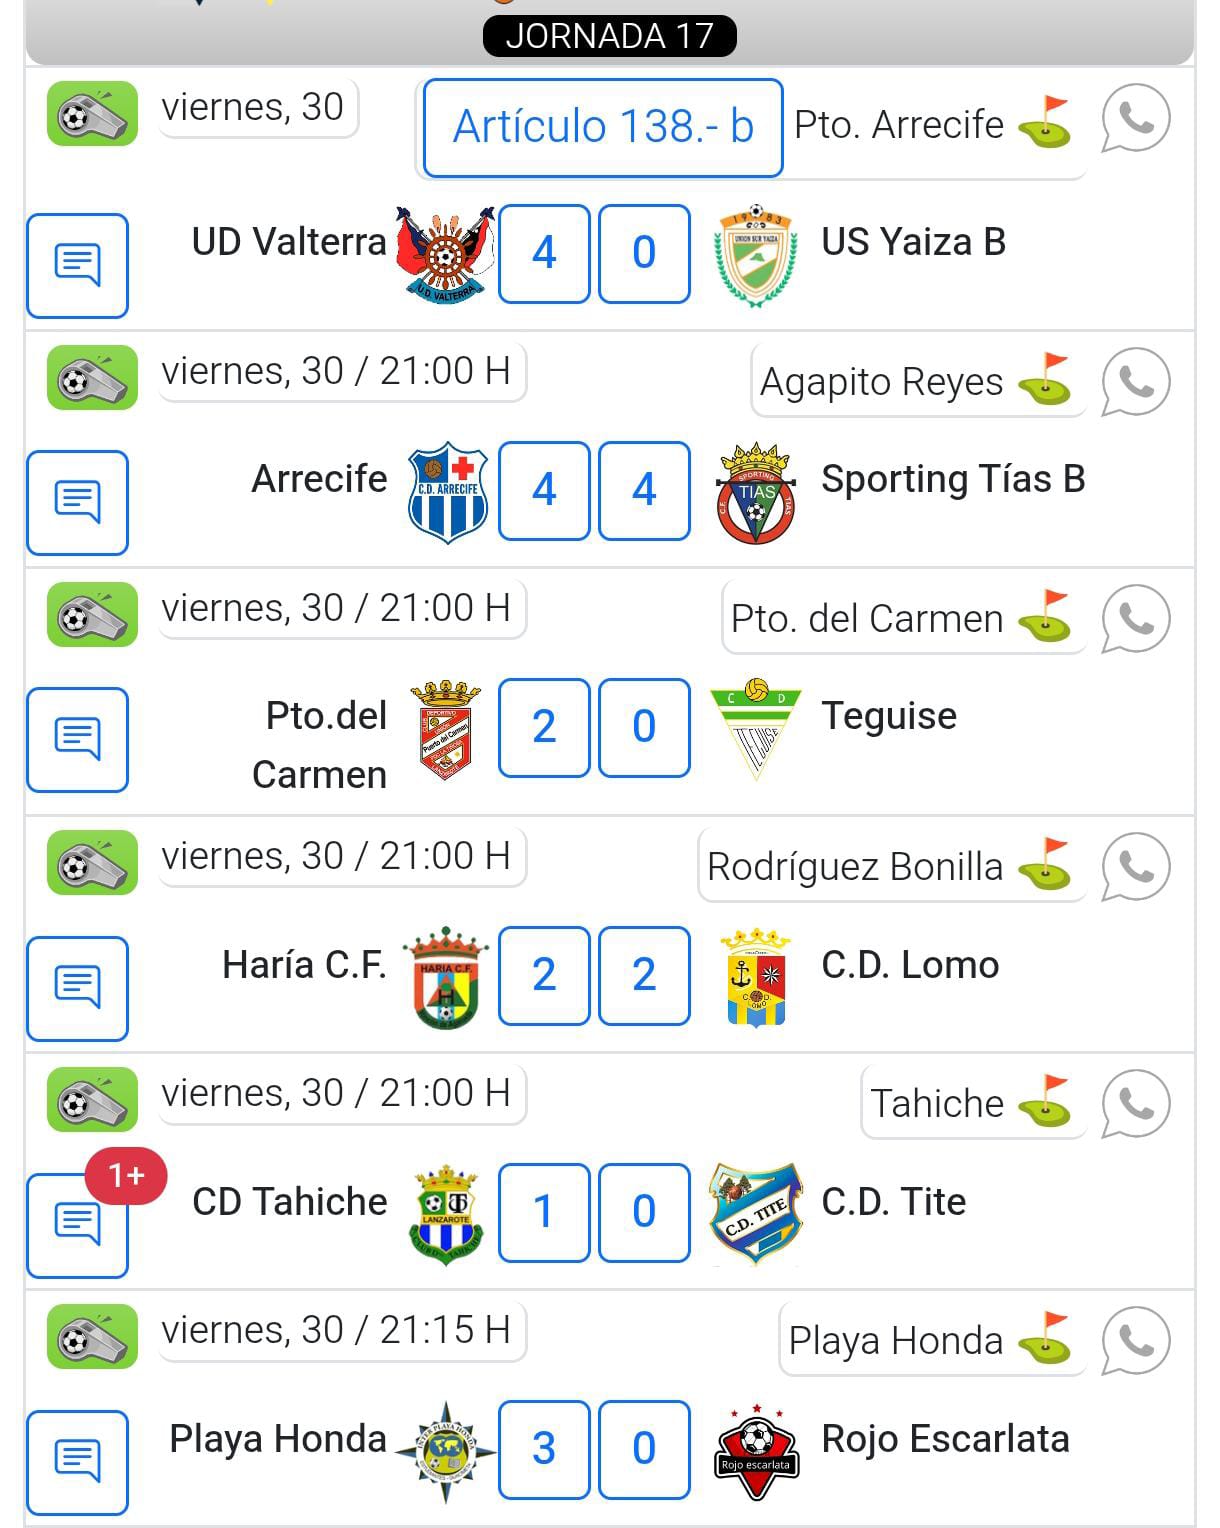Open comments bubble for the Arrecife draw
This screenshot has width=1220, height=1528.
point(78,503)
